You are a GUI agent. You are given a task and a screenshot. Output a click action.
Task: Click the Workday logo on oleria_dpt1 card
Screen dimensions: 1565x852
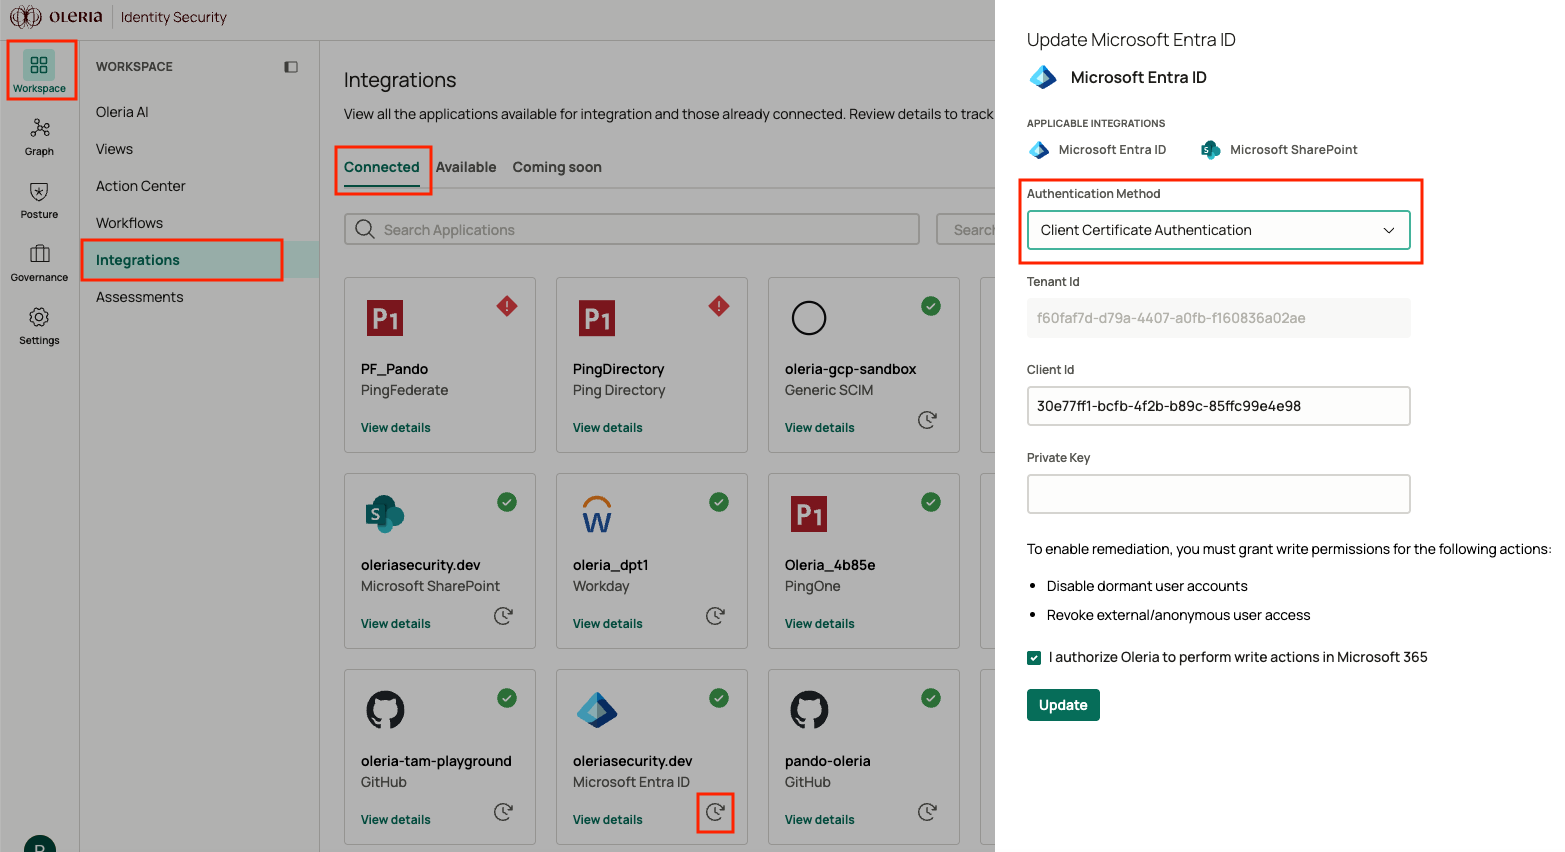point(597,514)
